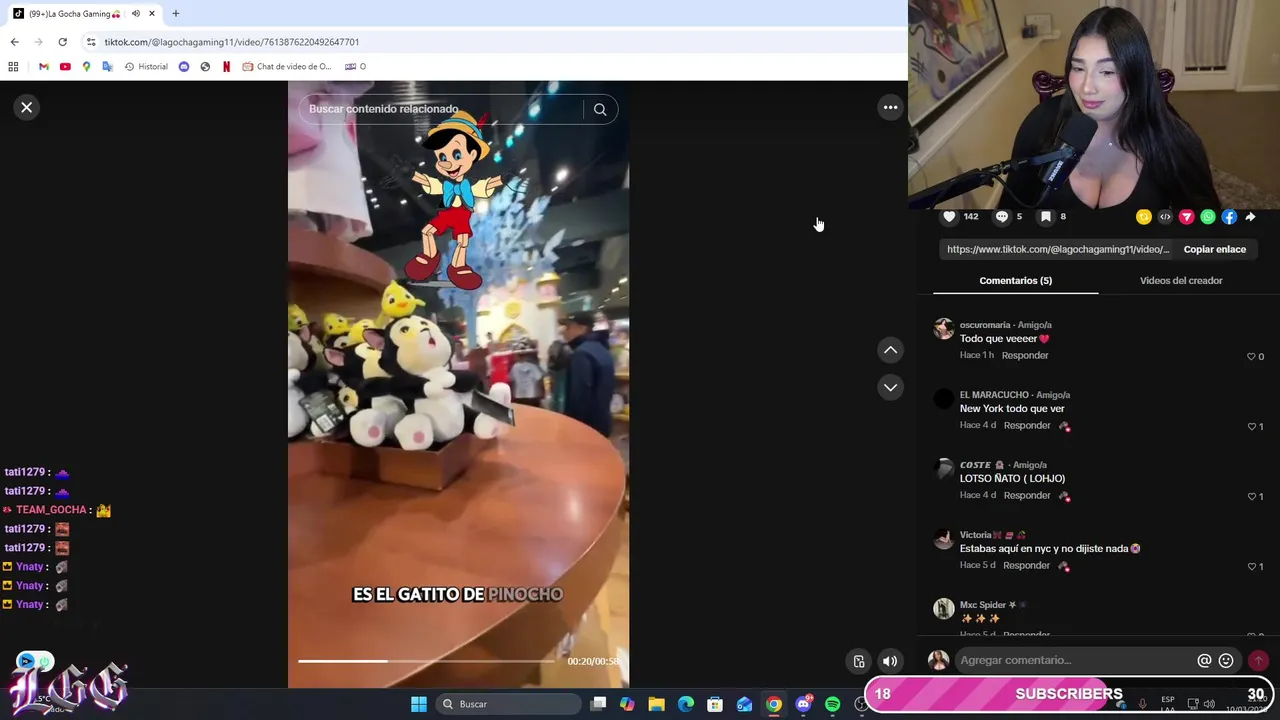Go back in Chrome
Screen dimensions: 1280x720
point(14,42)
